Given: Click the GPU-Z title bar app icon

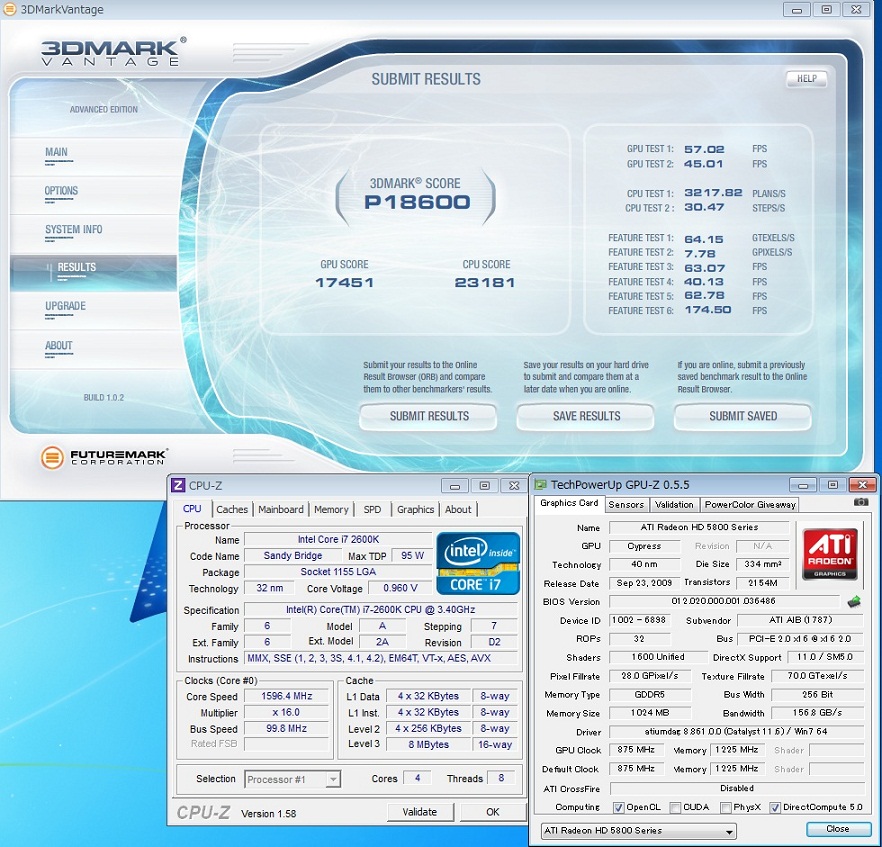Looking at the screenshot, I should pos(540,485).
